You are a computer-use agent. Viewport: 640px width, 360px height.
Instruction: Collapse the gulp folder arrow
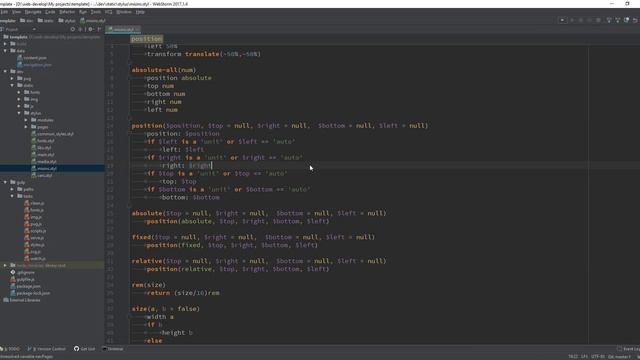coord(5,182)
